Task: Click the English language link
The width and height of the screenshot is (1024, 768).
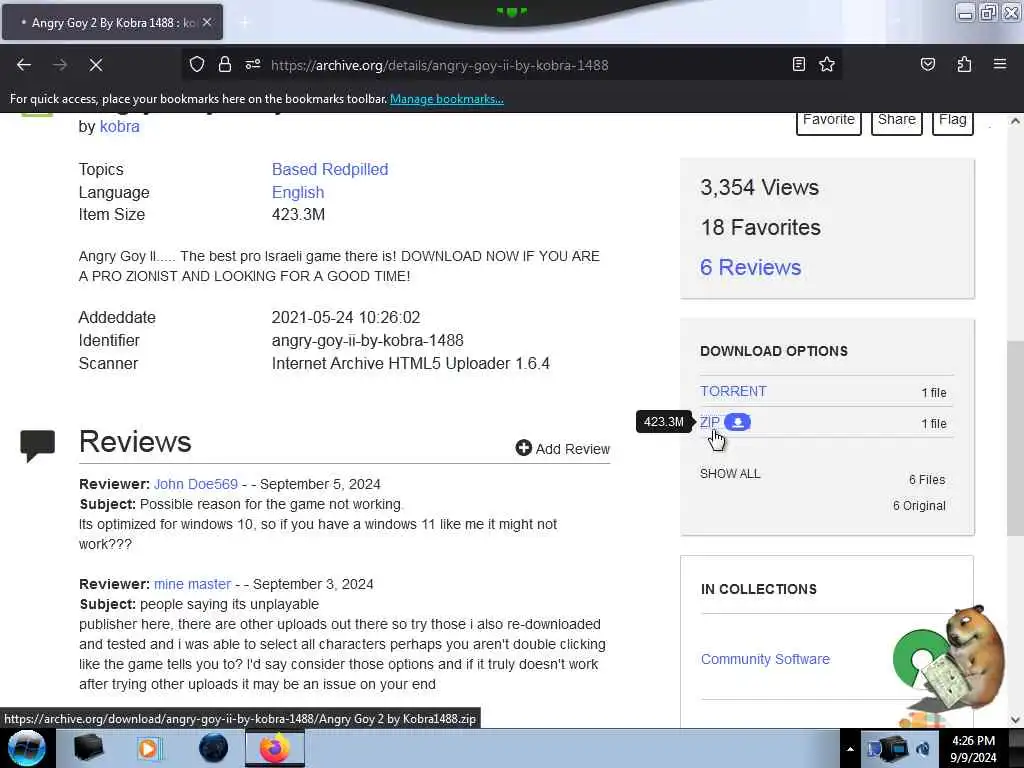Action: [298, 192]
